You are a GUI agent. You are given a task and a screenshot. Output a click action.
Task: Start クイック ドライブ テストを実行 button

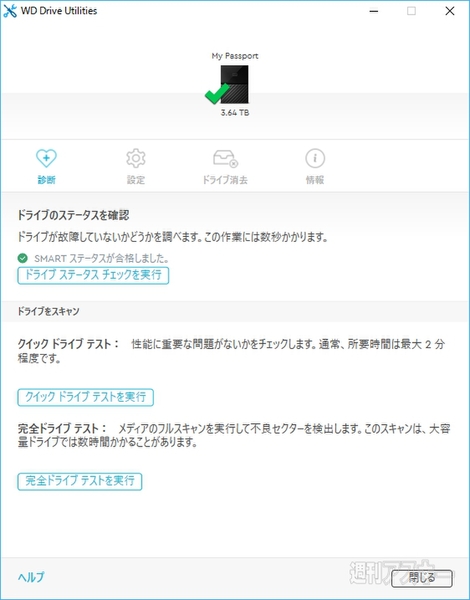tap(85, 397)
